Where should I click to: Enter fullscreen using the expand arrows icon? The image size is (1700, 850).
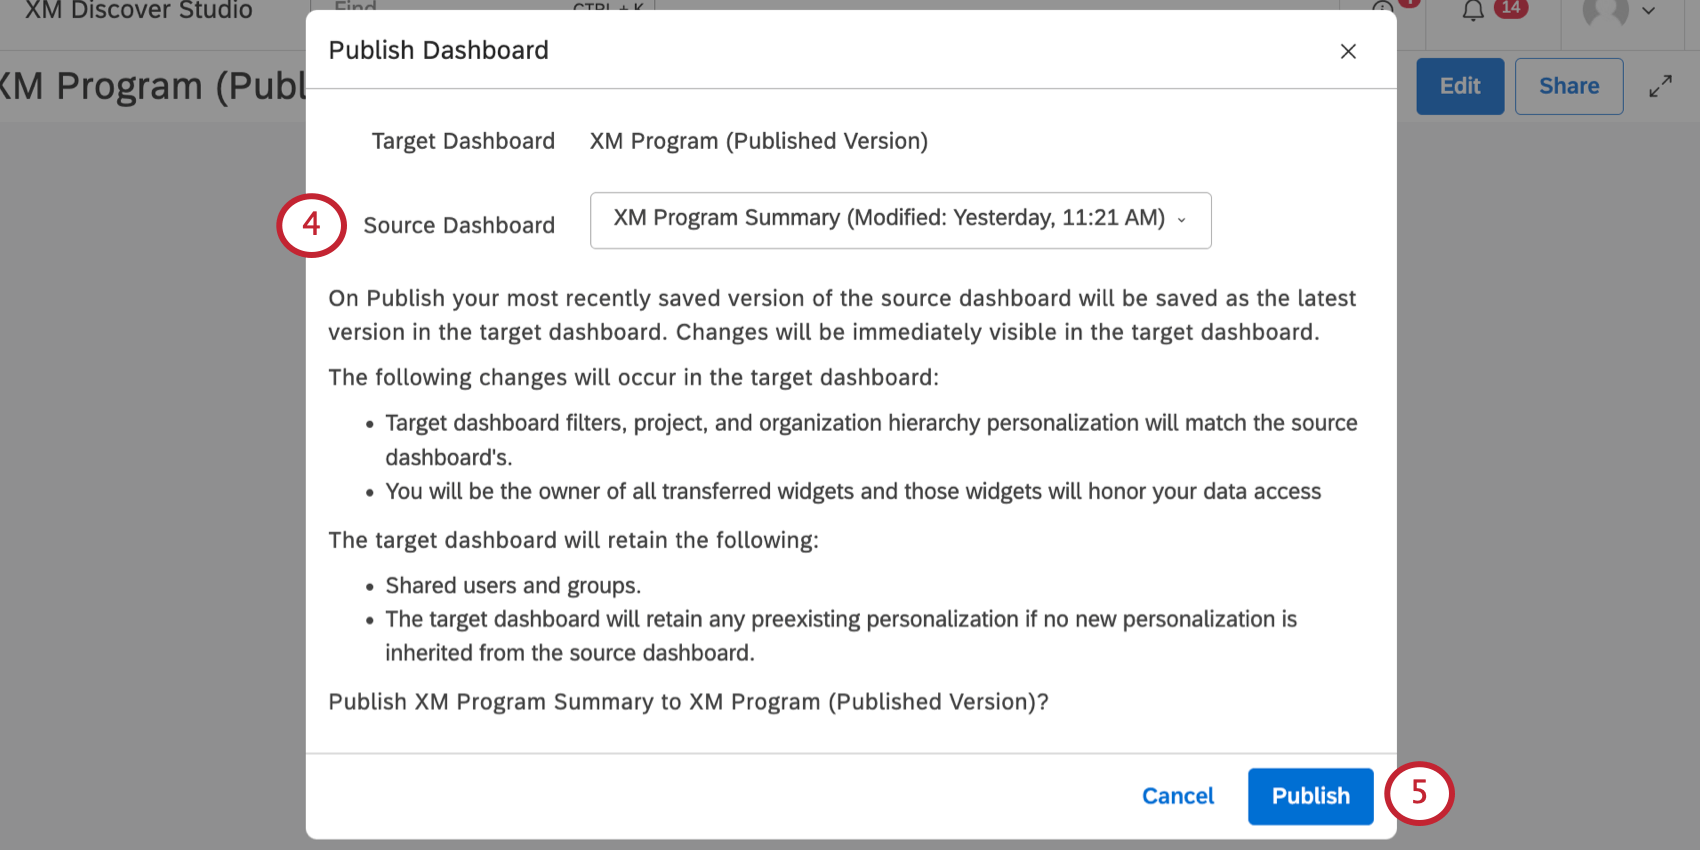(1660, 86)
